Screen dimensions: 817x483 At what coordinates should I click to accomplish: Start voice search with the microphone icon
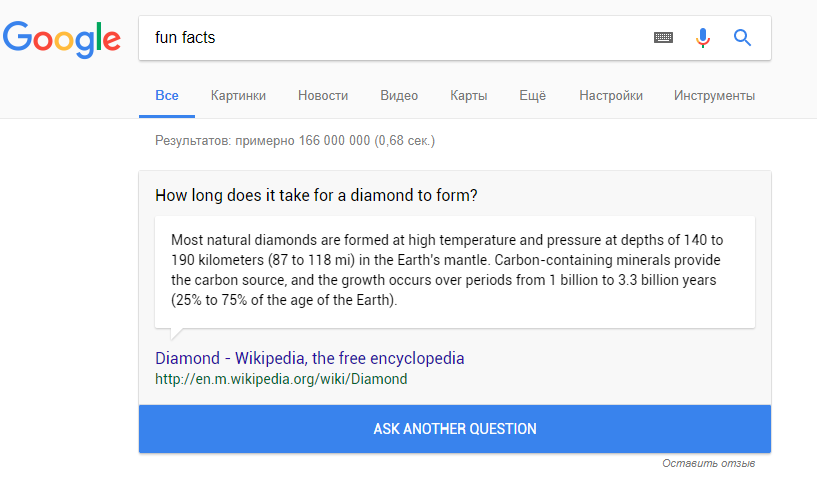click(x=703, y=38)
